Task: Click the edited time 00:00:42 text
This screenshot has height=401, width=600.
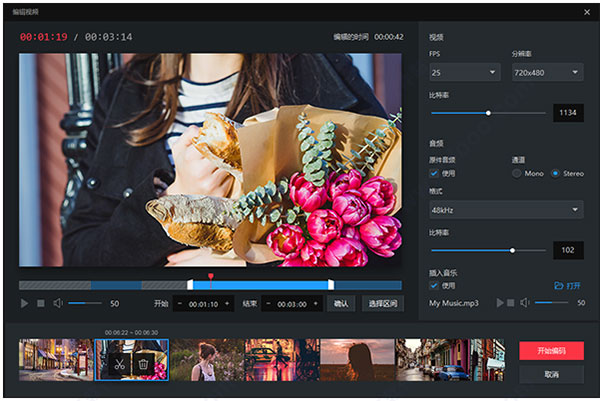Action: (x=389, y=37)
